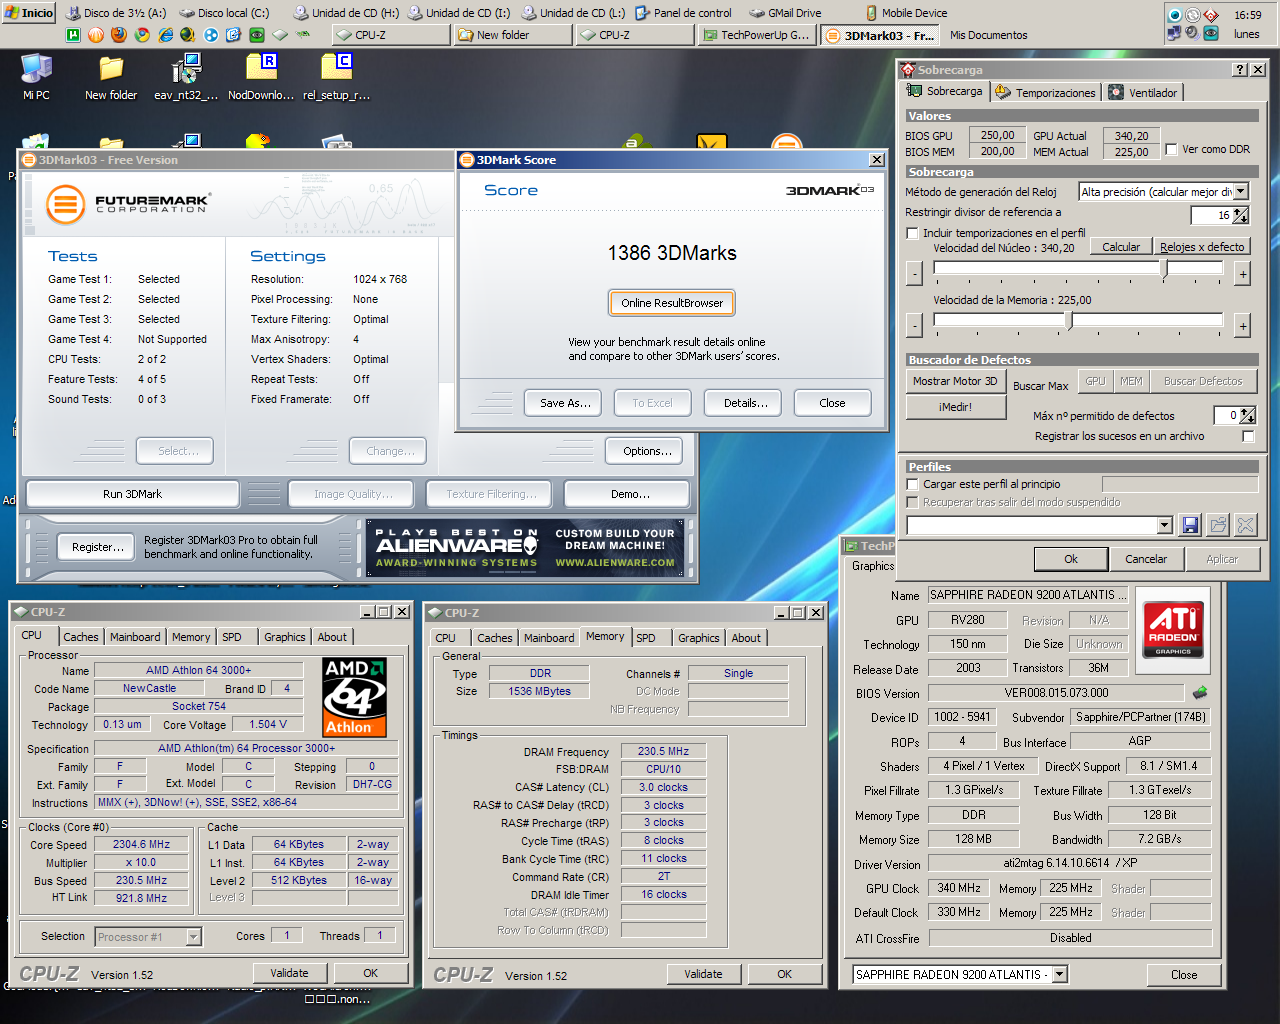Click Save As... in 3DMark Score
The image size is (1280, 1024).
pyautogui.click(x=565, y=403)
